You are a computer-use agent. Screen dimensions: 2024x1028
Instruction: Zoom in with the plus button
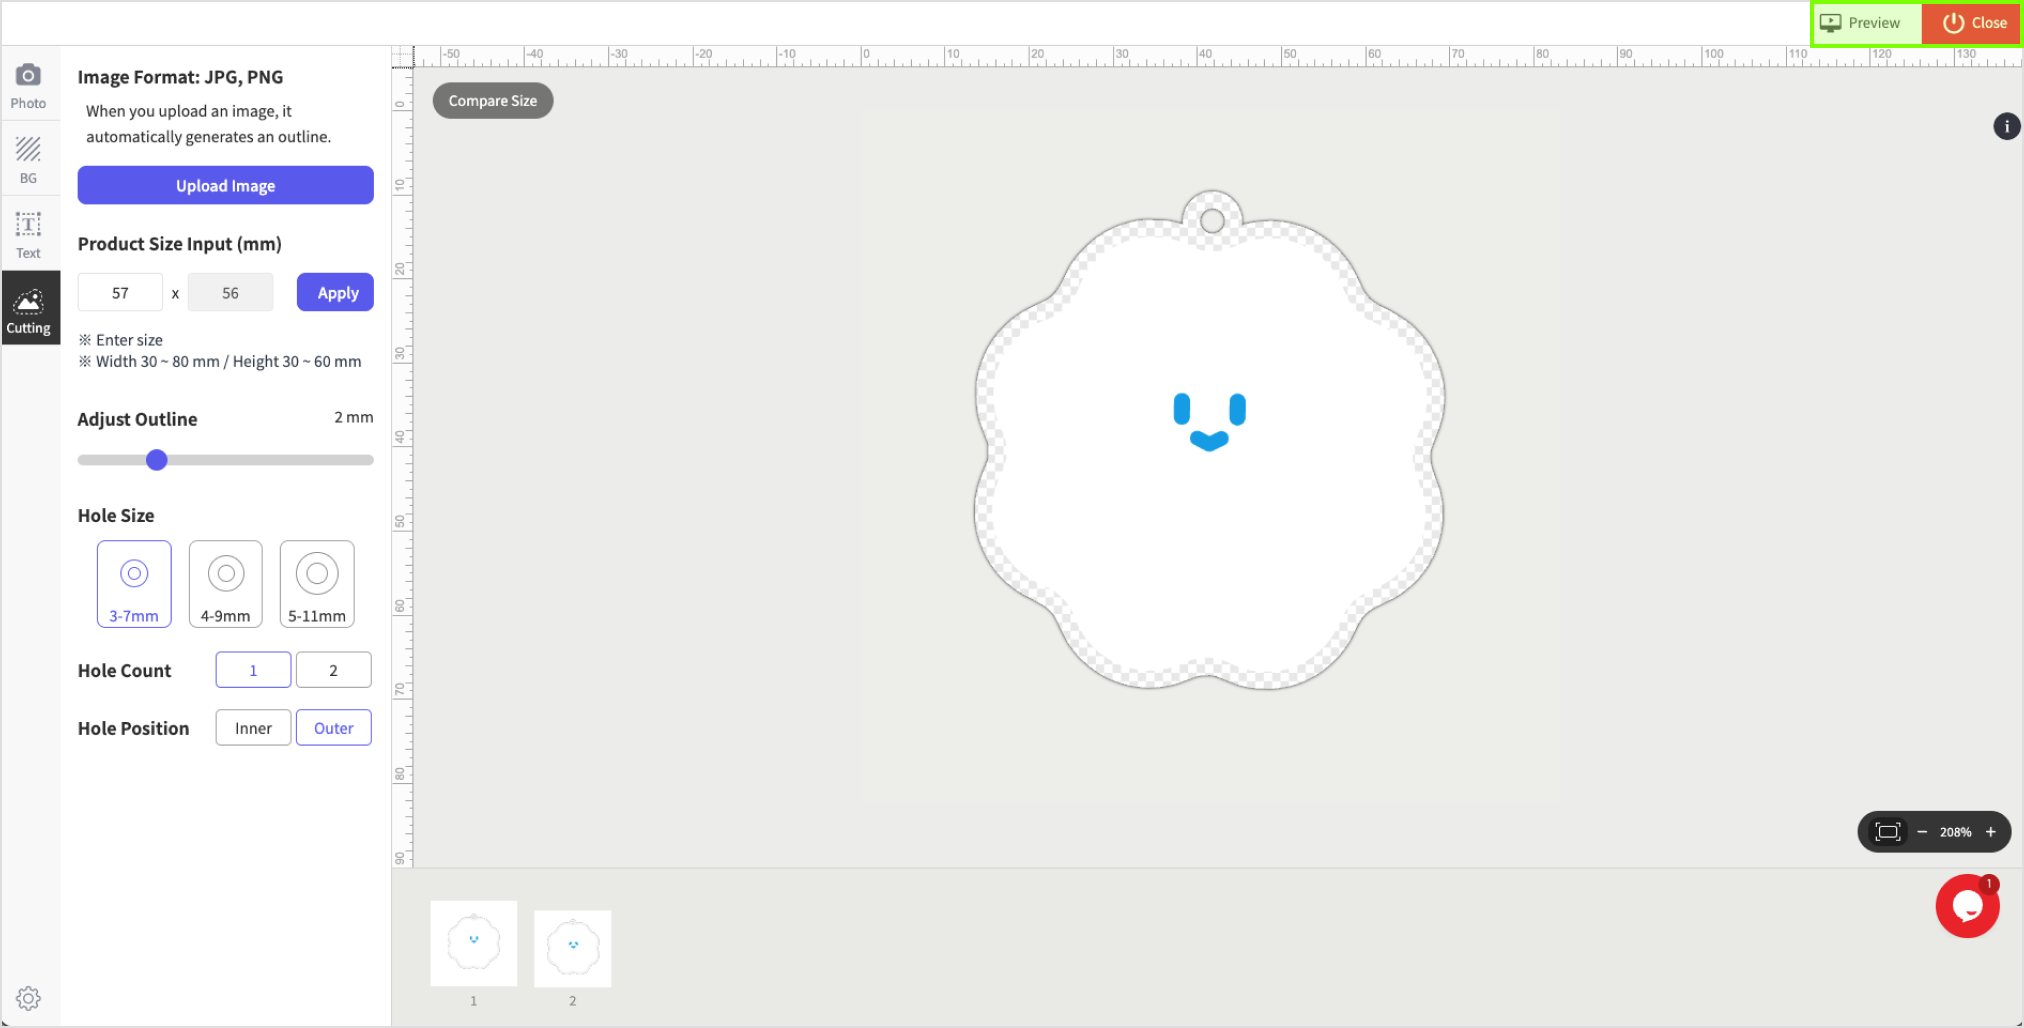(x=1991, y=832)
